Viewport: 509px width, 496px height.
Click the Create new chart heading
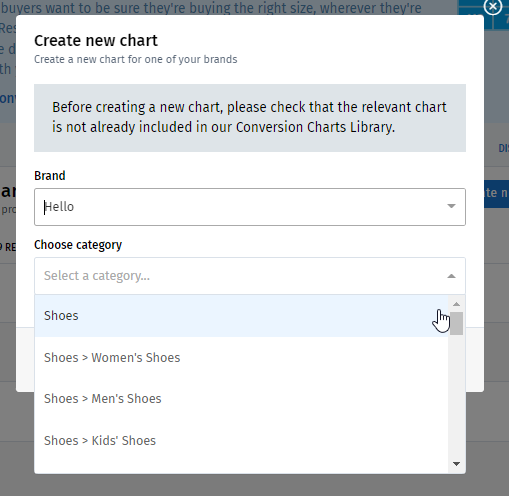tap(96, 41)
